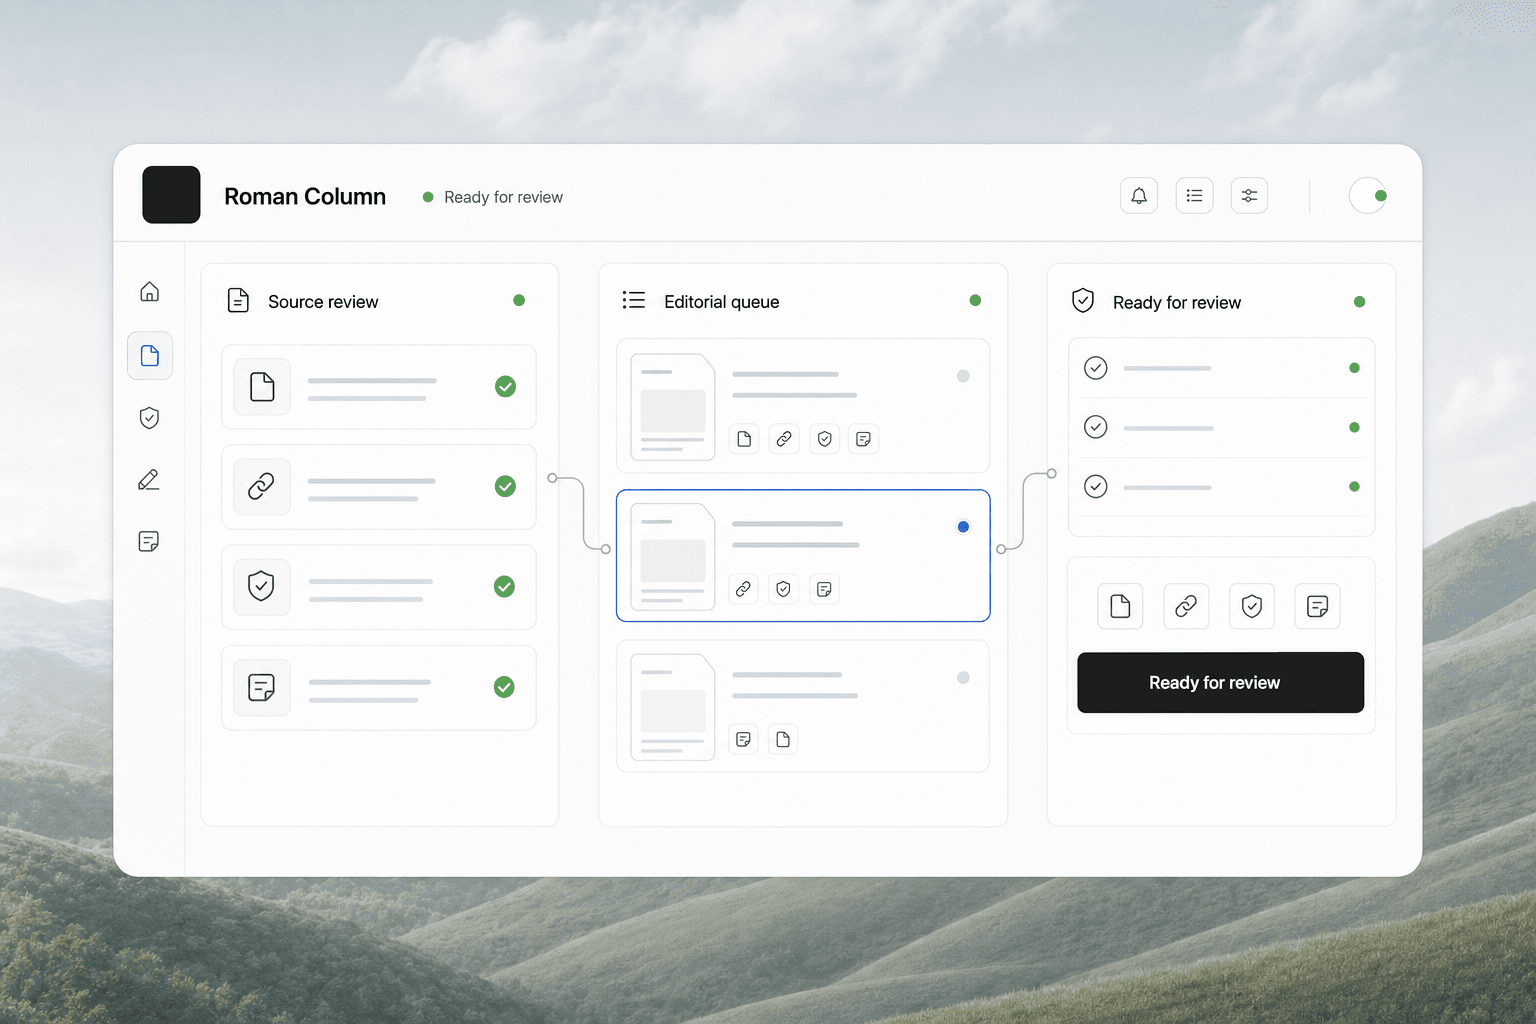
Task: Select the pencil edit icon in sidebar
Action: pos(149,480)
